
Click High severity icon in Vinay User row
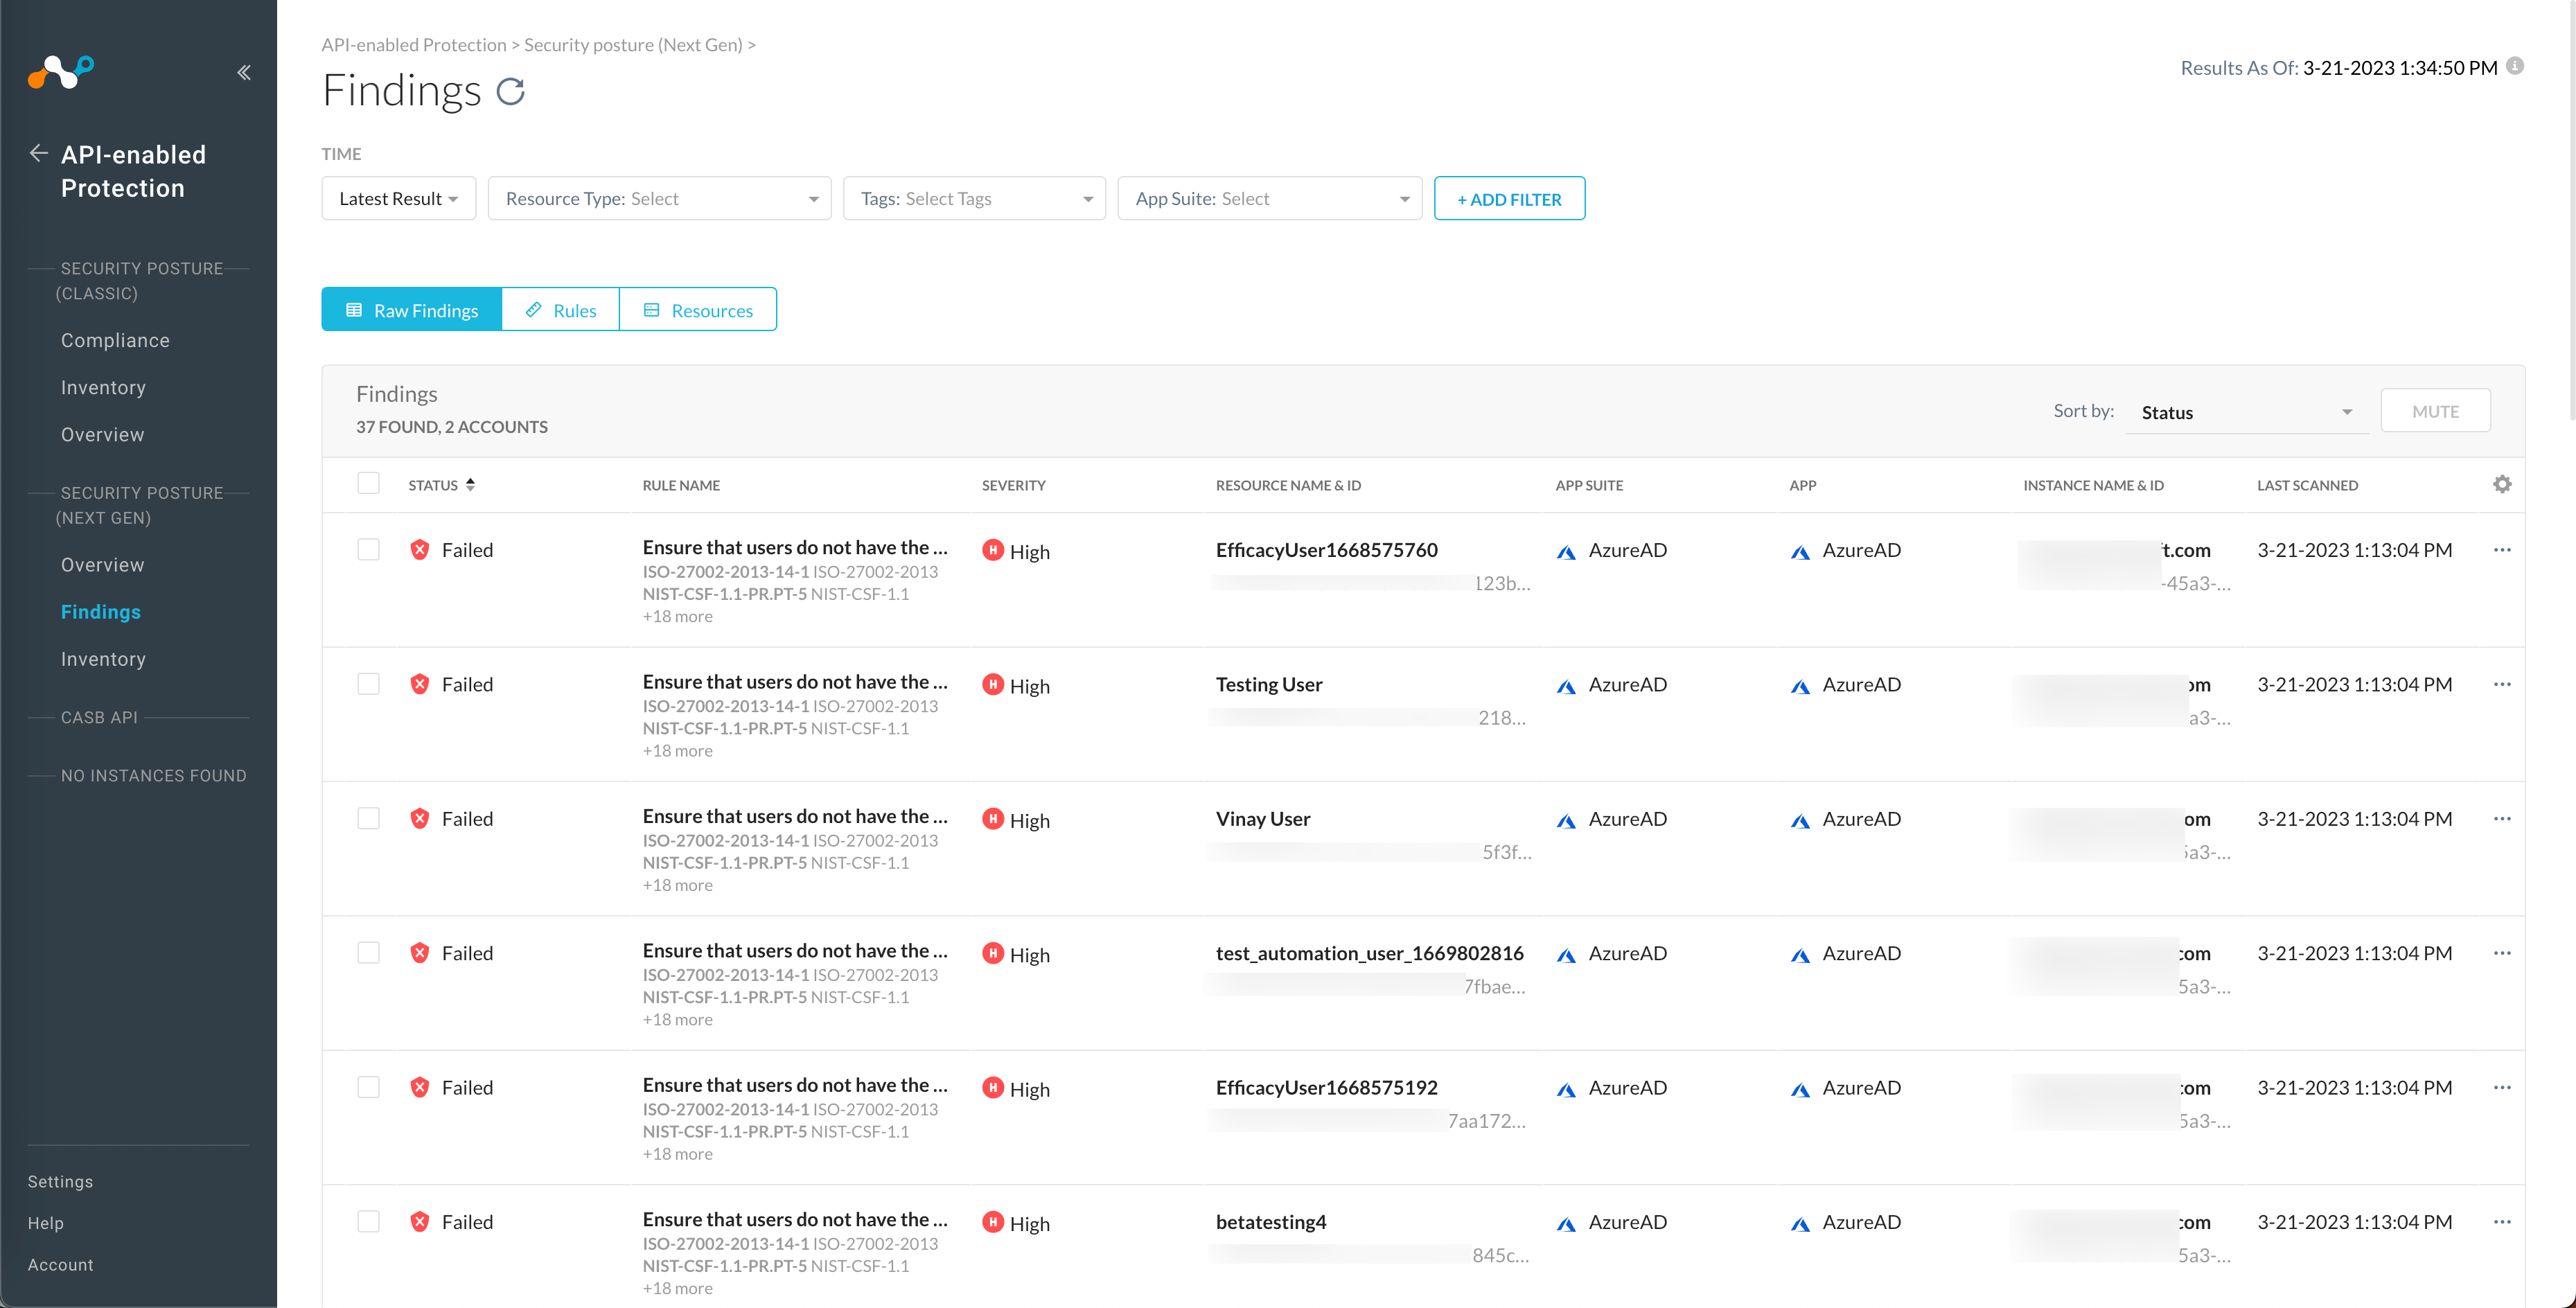tap(993, 819)
